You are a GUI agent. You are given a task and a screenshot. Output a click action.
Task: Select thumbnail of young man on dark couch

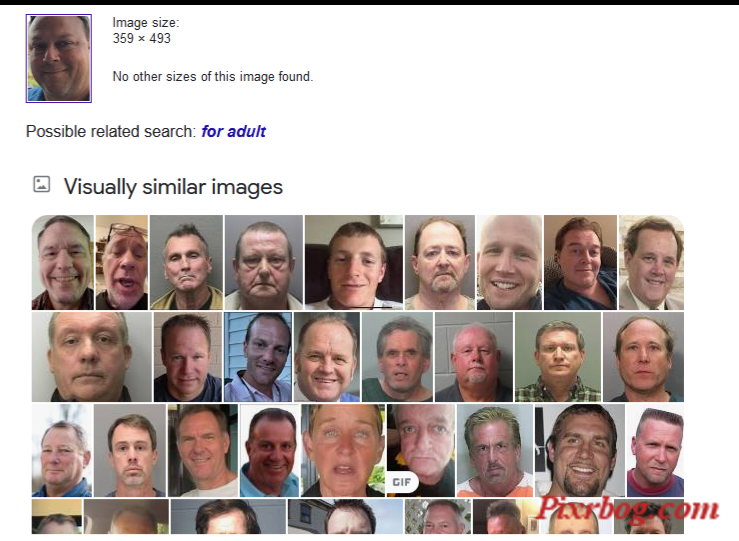[x=354, y=262]
